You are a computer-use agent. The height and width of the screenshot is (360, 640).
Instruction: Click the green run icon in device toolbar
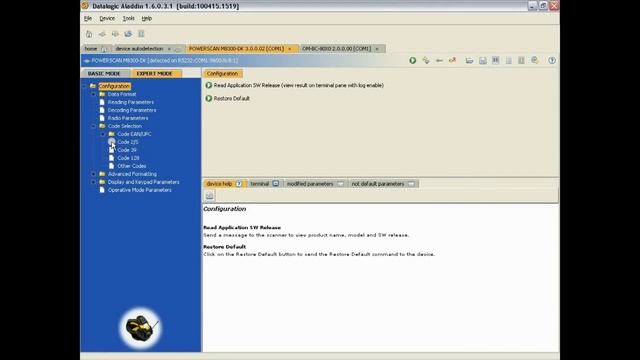coord(413,60)
